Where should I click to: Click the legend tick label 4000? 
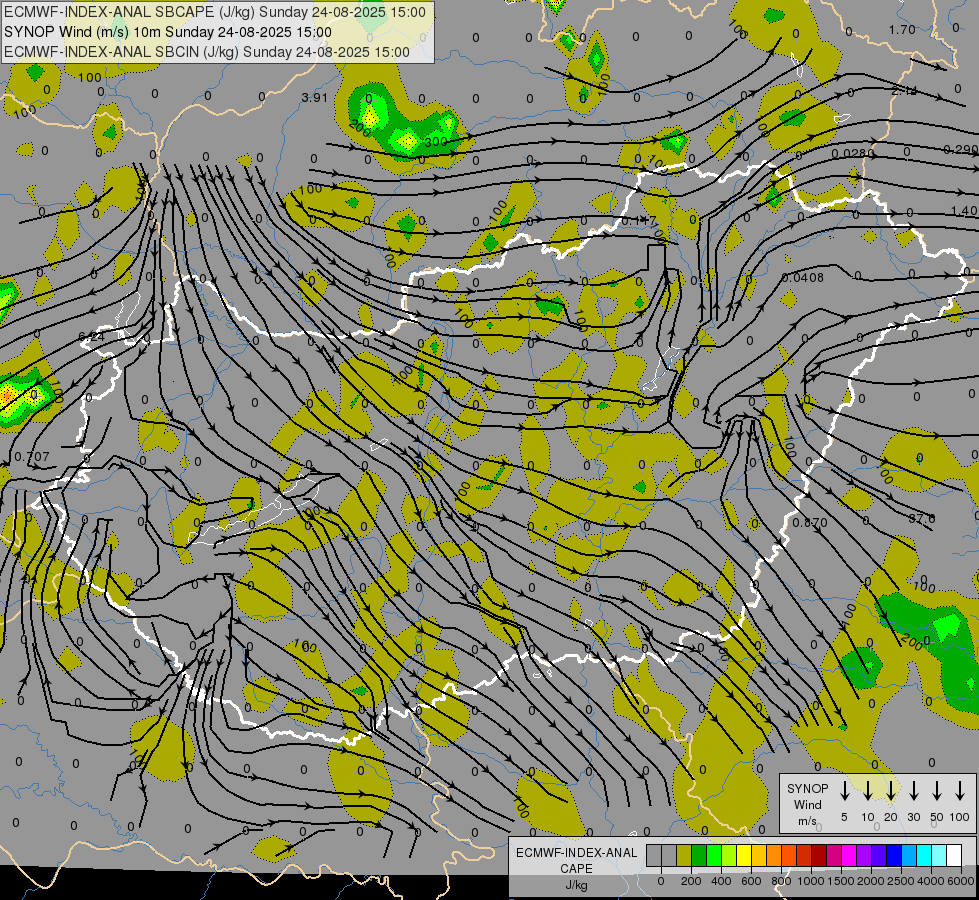tap(930, 881)
